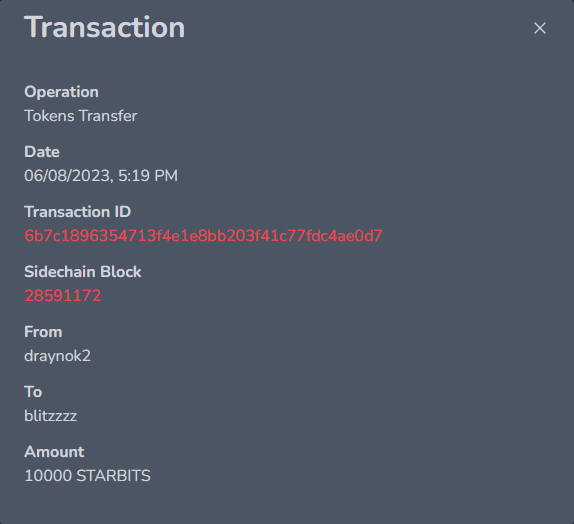Click the date value 06/08/2023
Viewport: 574px width, 524px height.
tap(68, 176)
